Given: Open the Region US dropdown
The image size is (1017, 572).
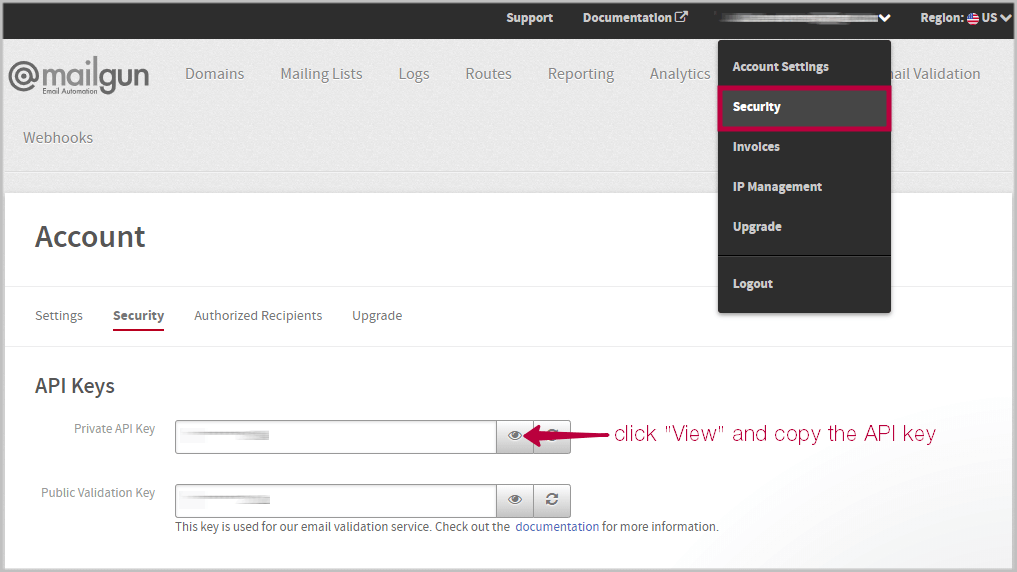Looking at the screenshot, I should [966, 18].
